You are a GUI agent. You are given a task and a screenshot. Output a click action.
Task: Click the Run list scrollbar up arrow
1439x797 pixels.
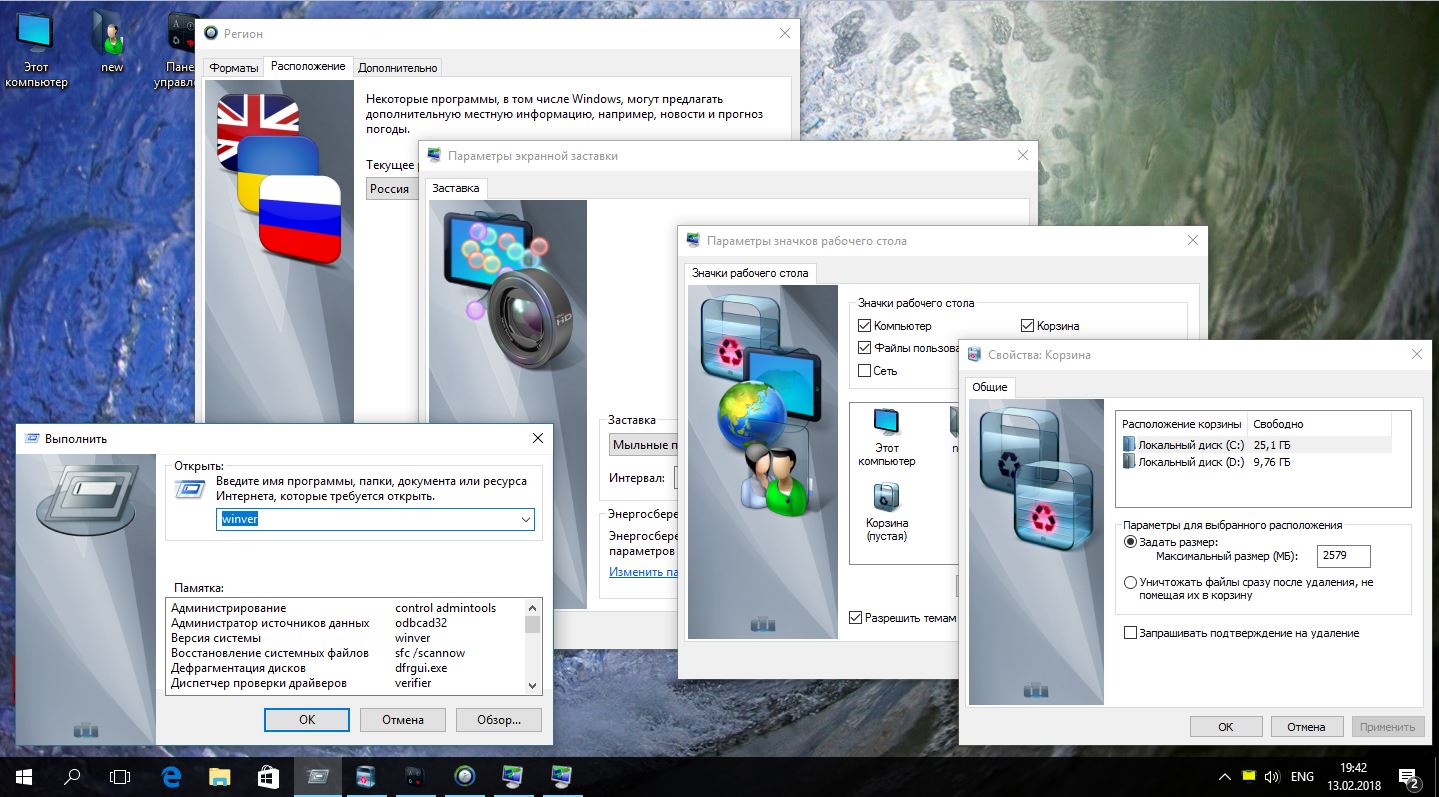coord(532,605)
